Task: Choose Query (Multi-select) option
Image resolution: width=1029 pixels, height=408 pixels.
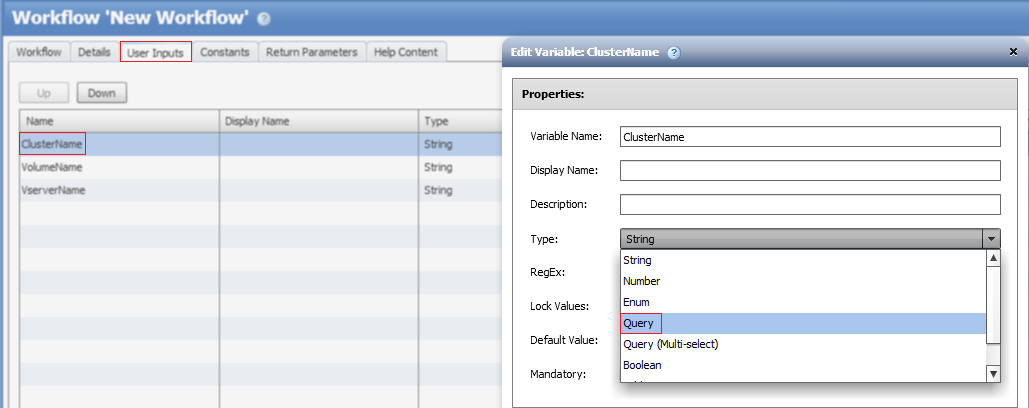Action: (670, 344)
